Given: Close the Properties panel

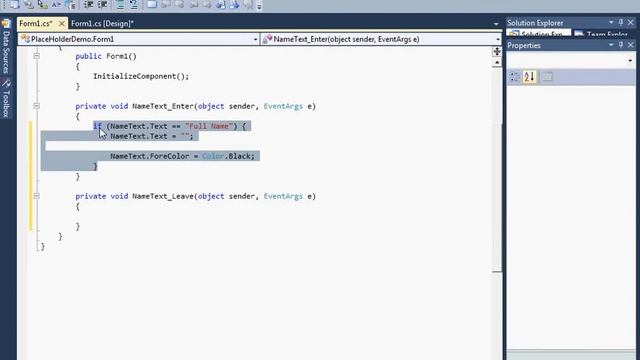Looking at the screenshot, I should point(631,45).
